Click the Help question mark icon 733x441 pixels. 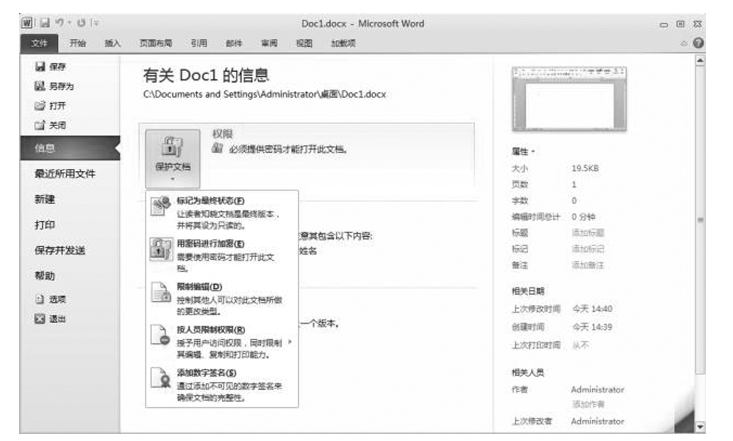pyautogui.click(x=698, y=43)
